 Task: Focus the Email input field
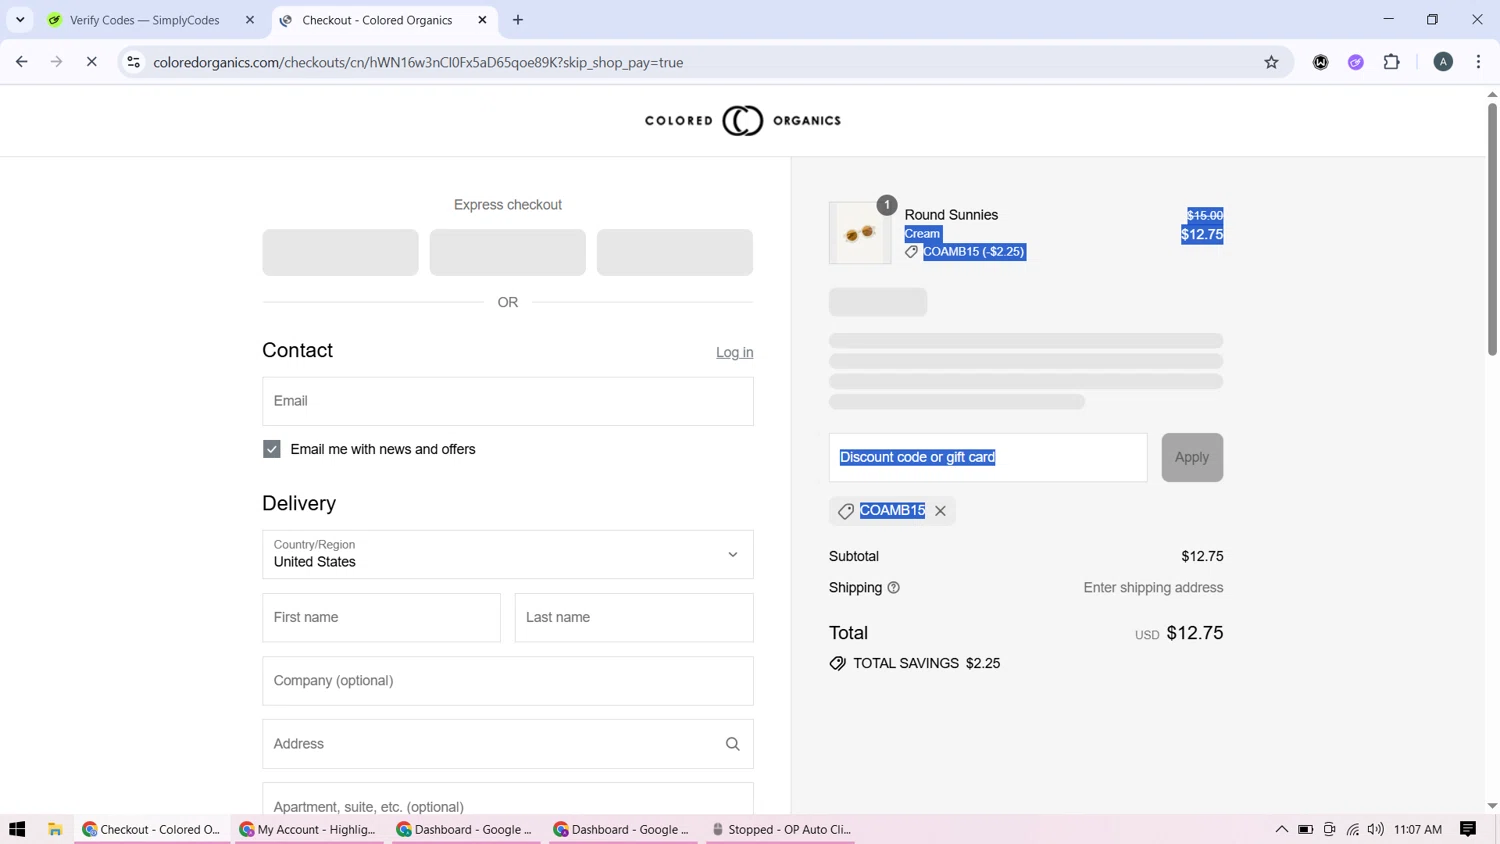[508, 401]
